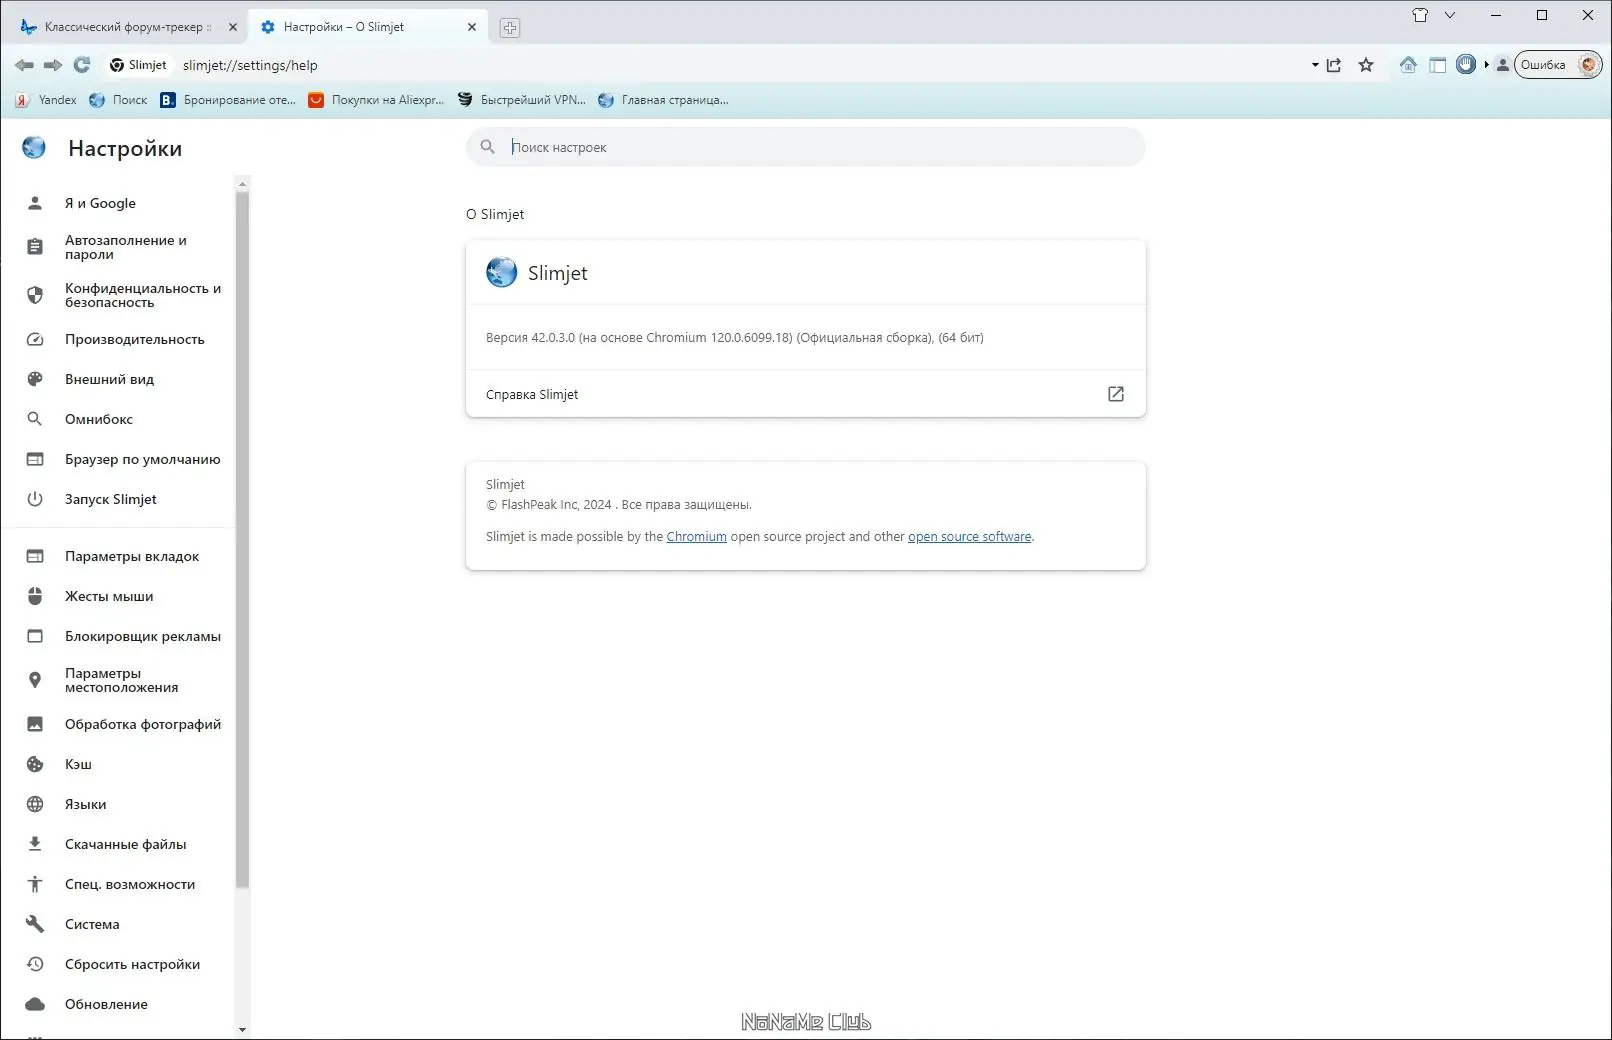Open the skin T-shirt icon
Image resolution: width=1612 pixels, height=1040 pixels.
coord(1420,15)
